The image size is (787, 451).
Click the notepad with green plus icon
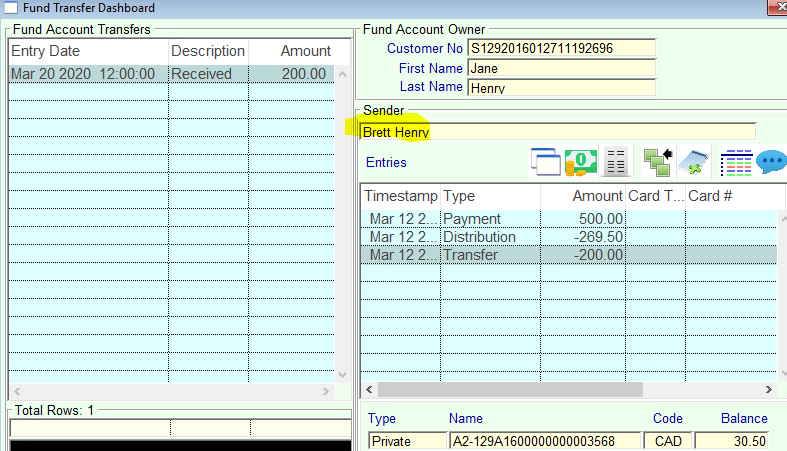tap(693, 162)
